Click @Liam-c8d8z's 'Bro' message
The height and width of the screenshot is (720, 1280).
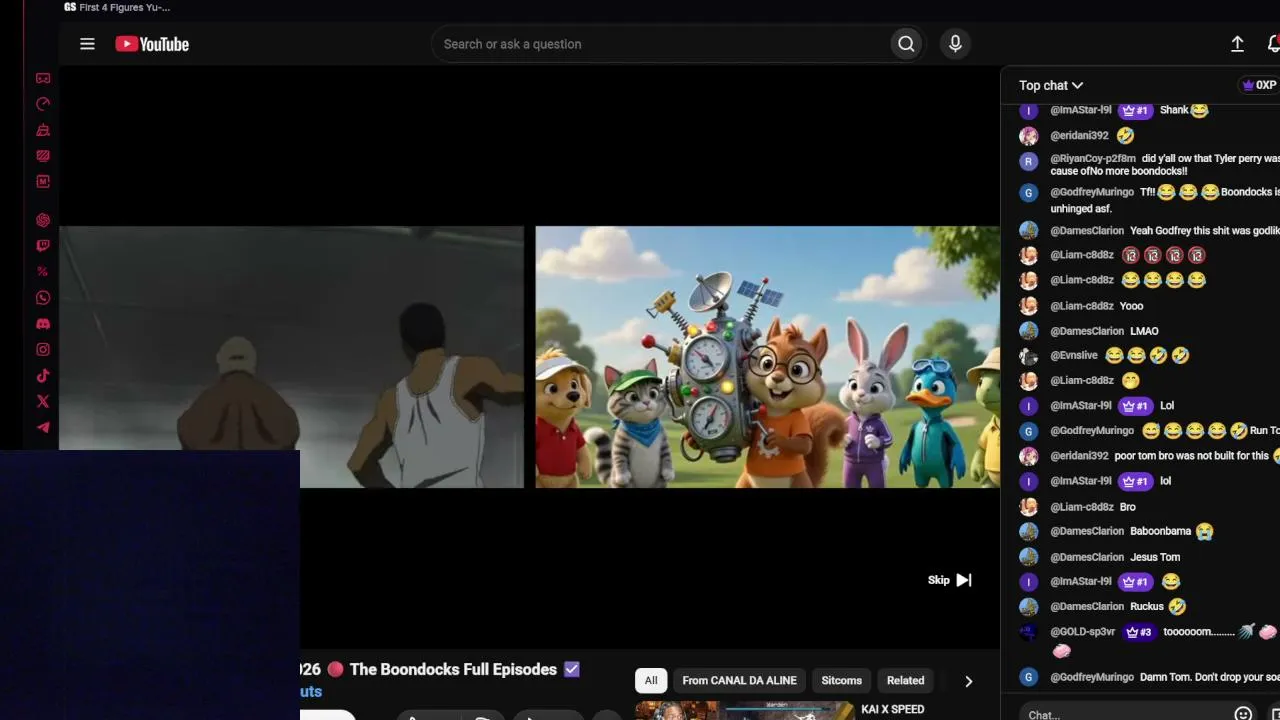point(1128,507)
